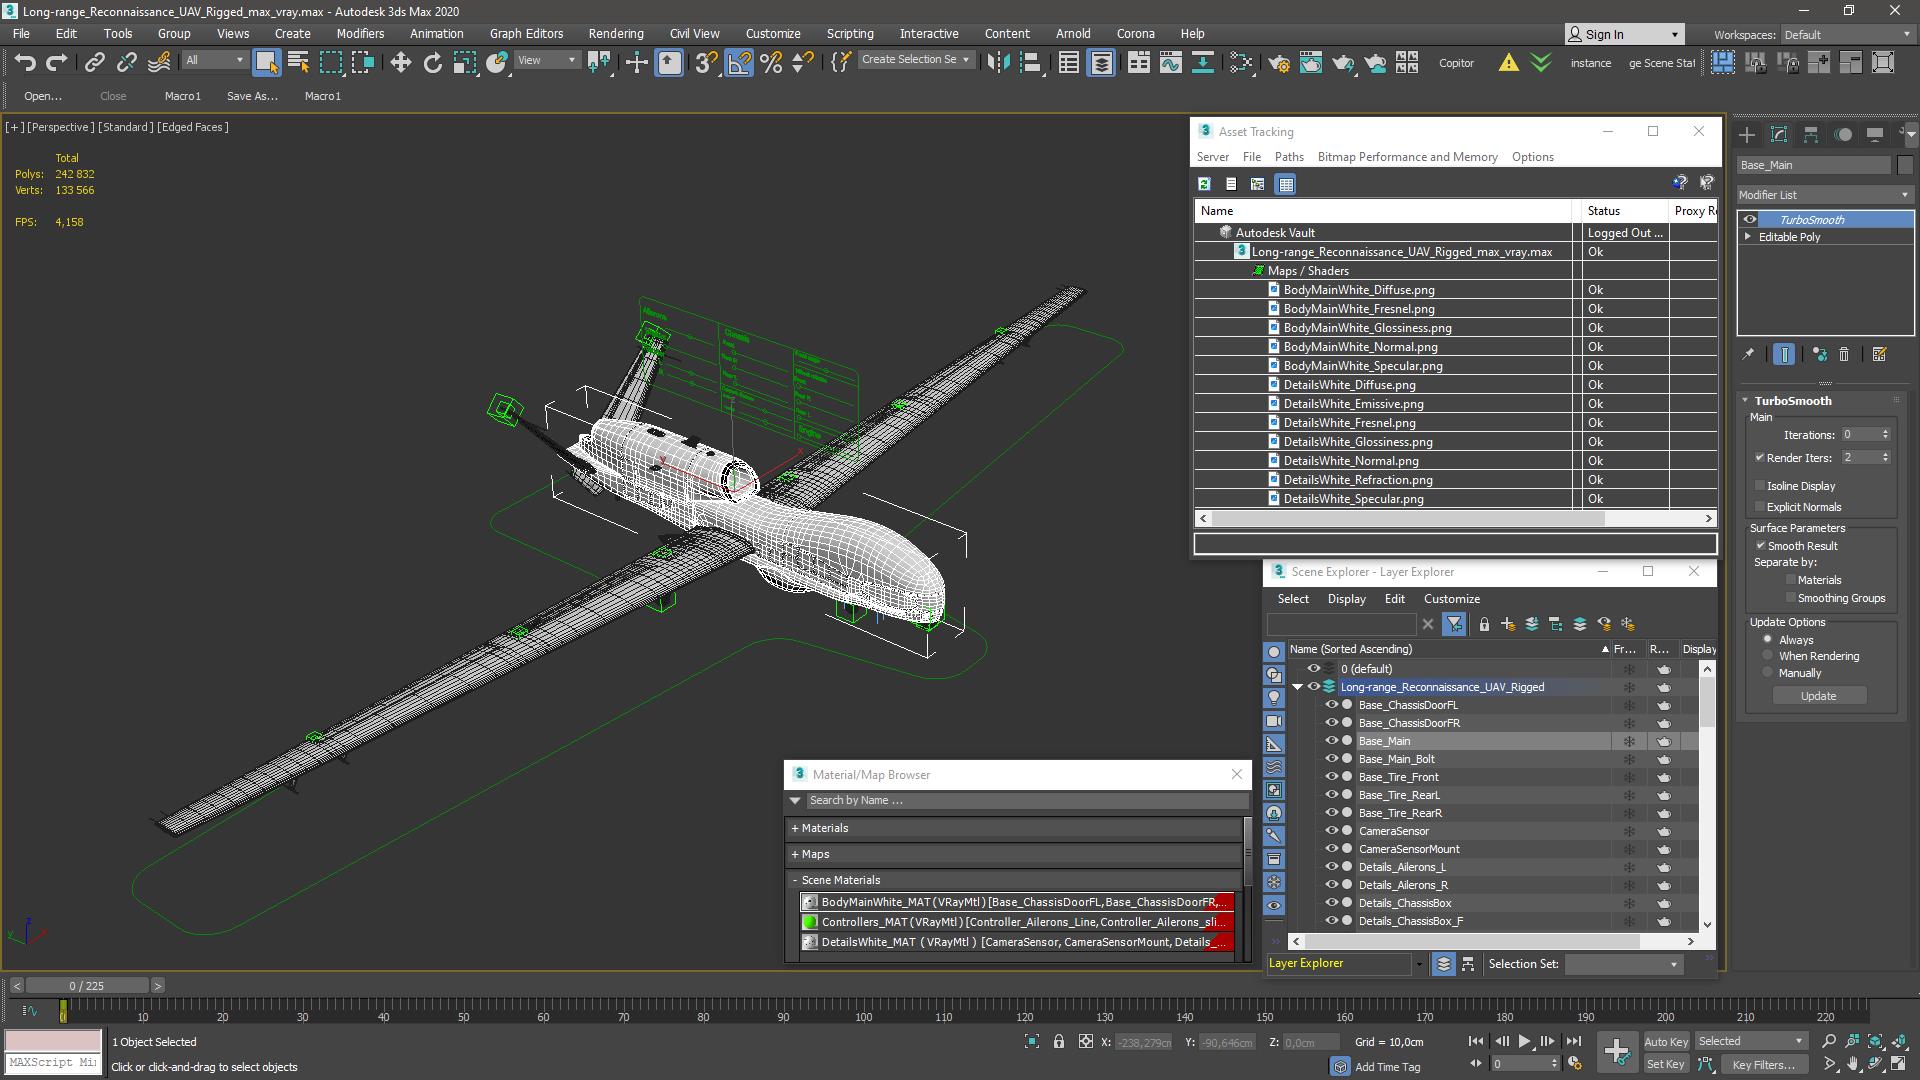This screenshot has height=1080, width=1920.
Task: Toggle the 3D Snaps icon
Action: click(x=706, y=63)
